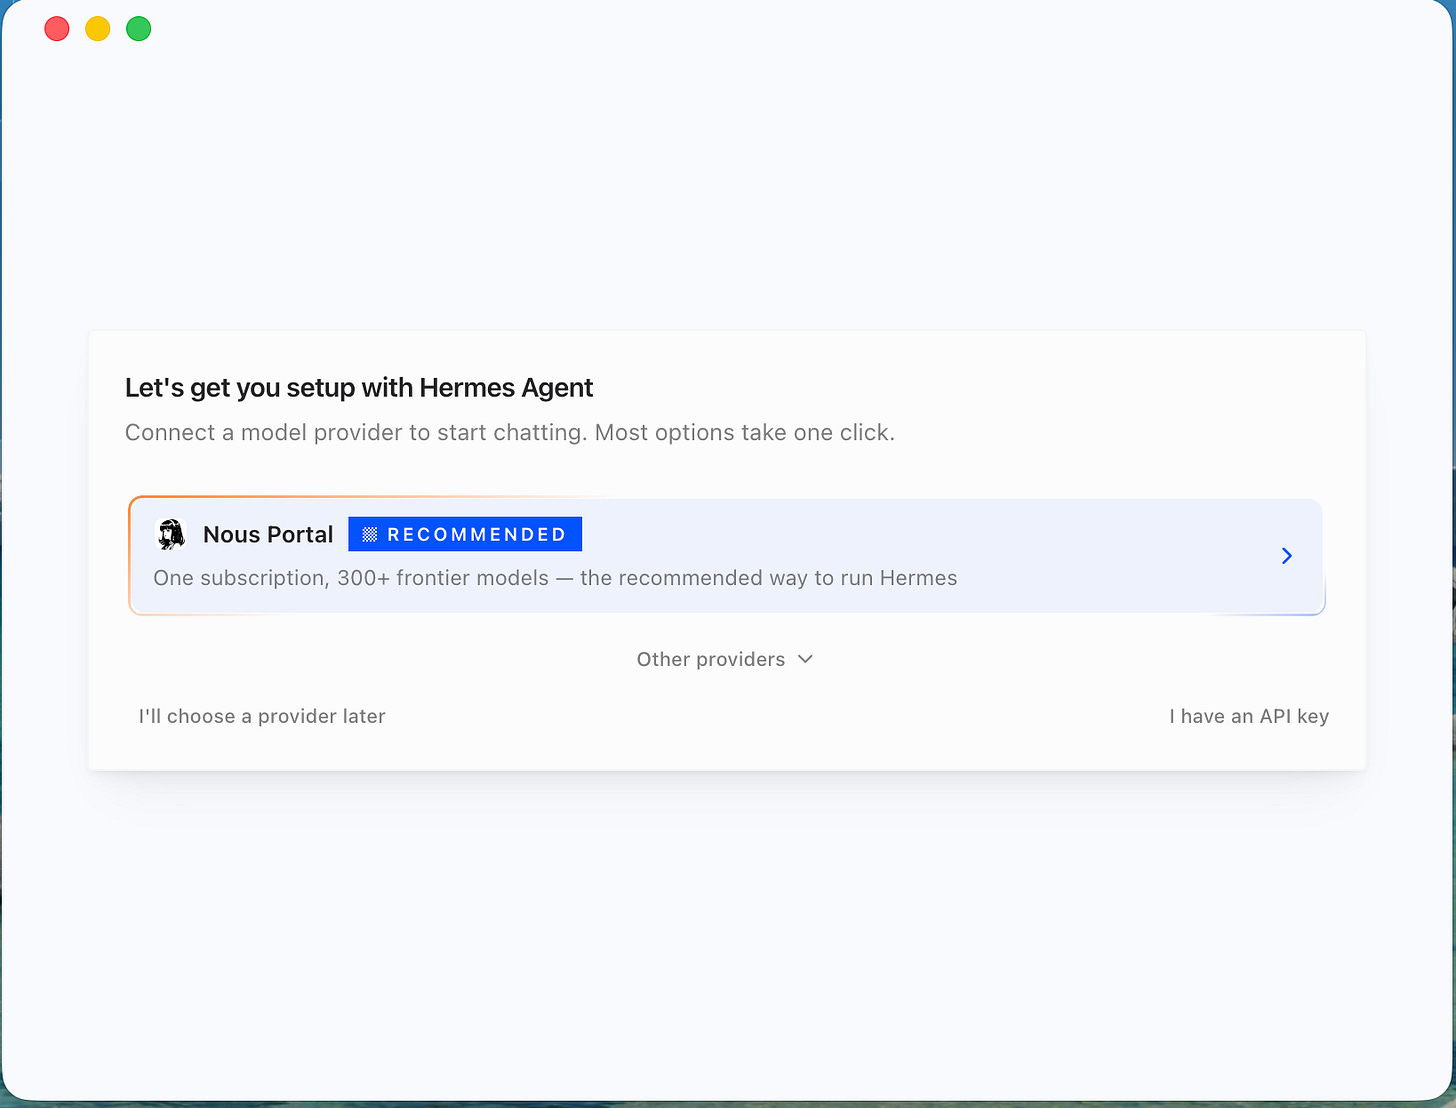Select the Nous Portal provider title

tap(268, 534)
